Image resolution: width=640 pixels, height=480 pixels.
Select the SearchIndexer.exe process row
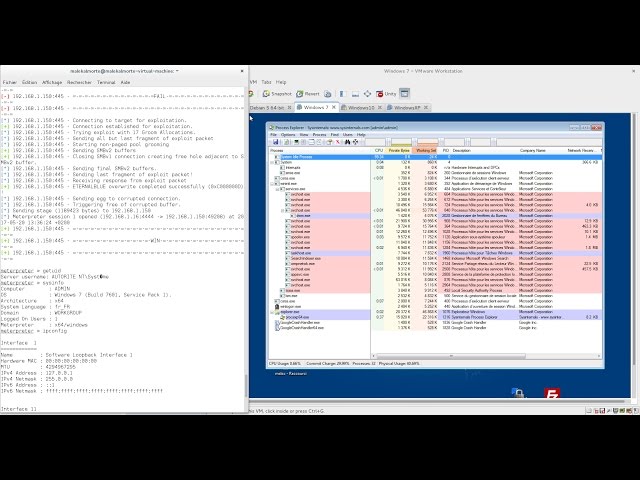[x=435, y=258]
